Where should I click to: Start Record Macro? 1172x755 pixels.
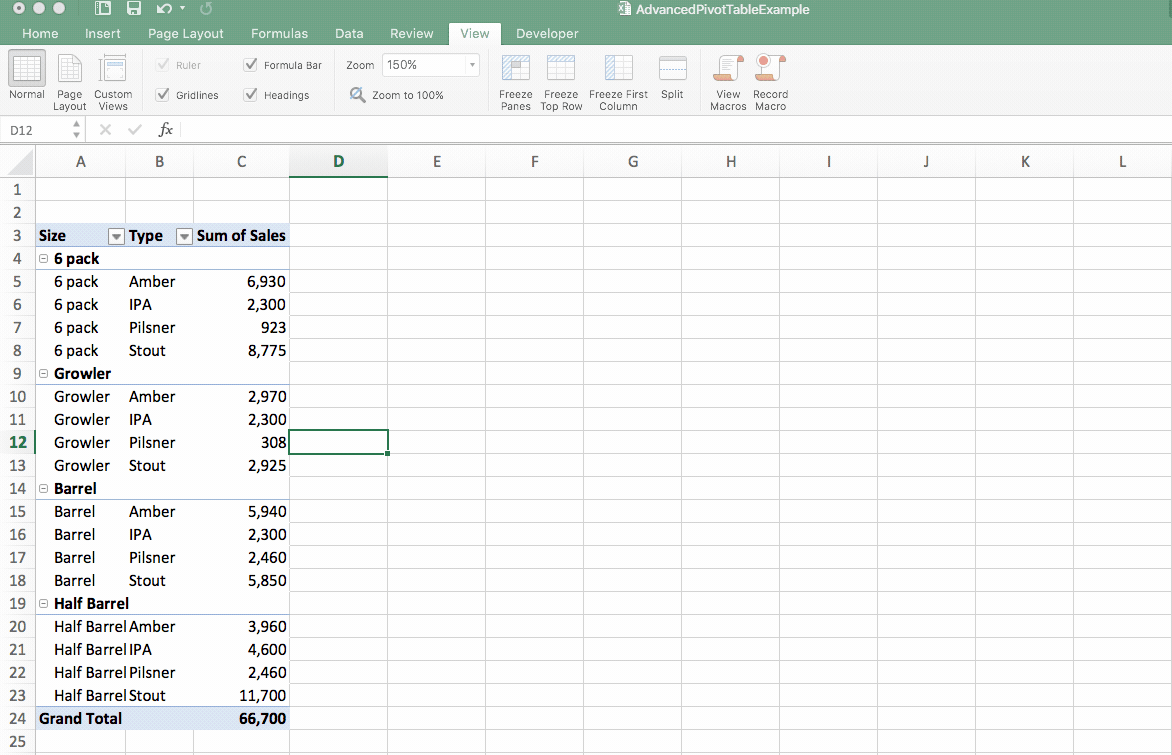(x=769, y=80)
